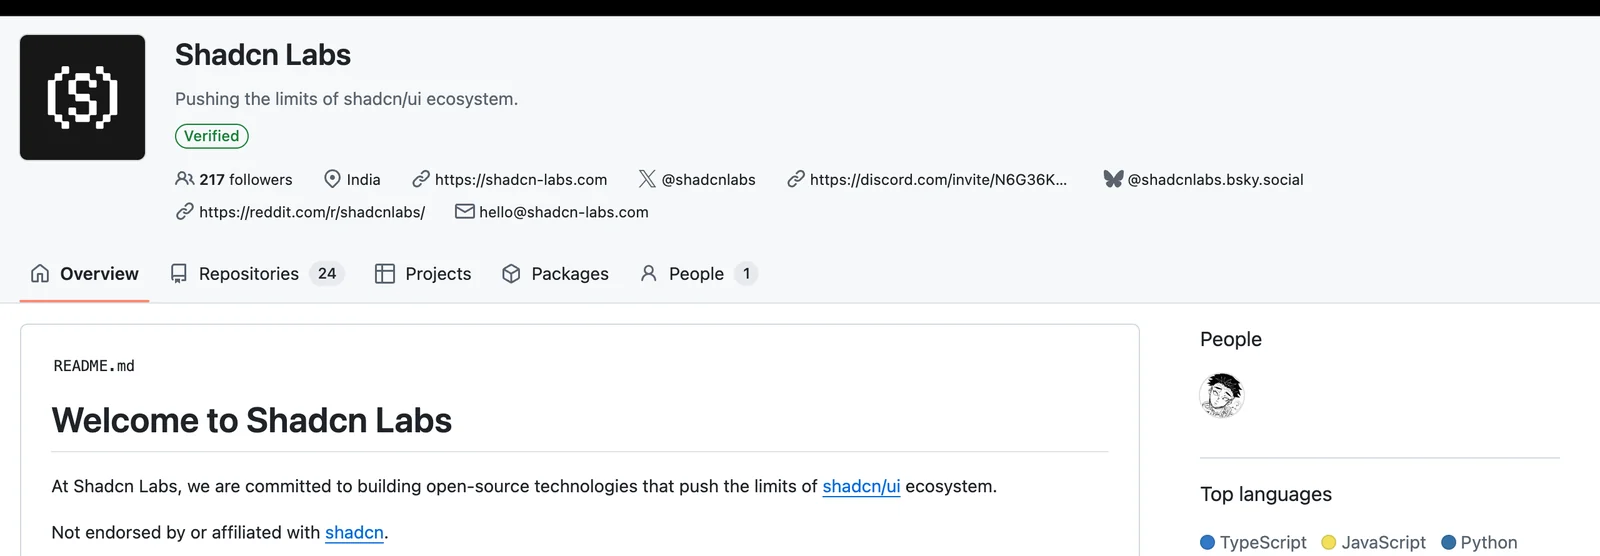
Task: Click the followers people icon
Action: pos(185,179)
